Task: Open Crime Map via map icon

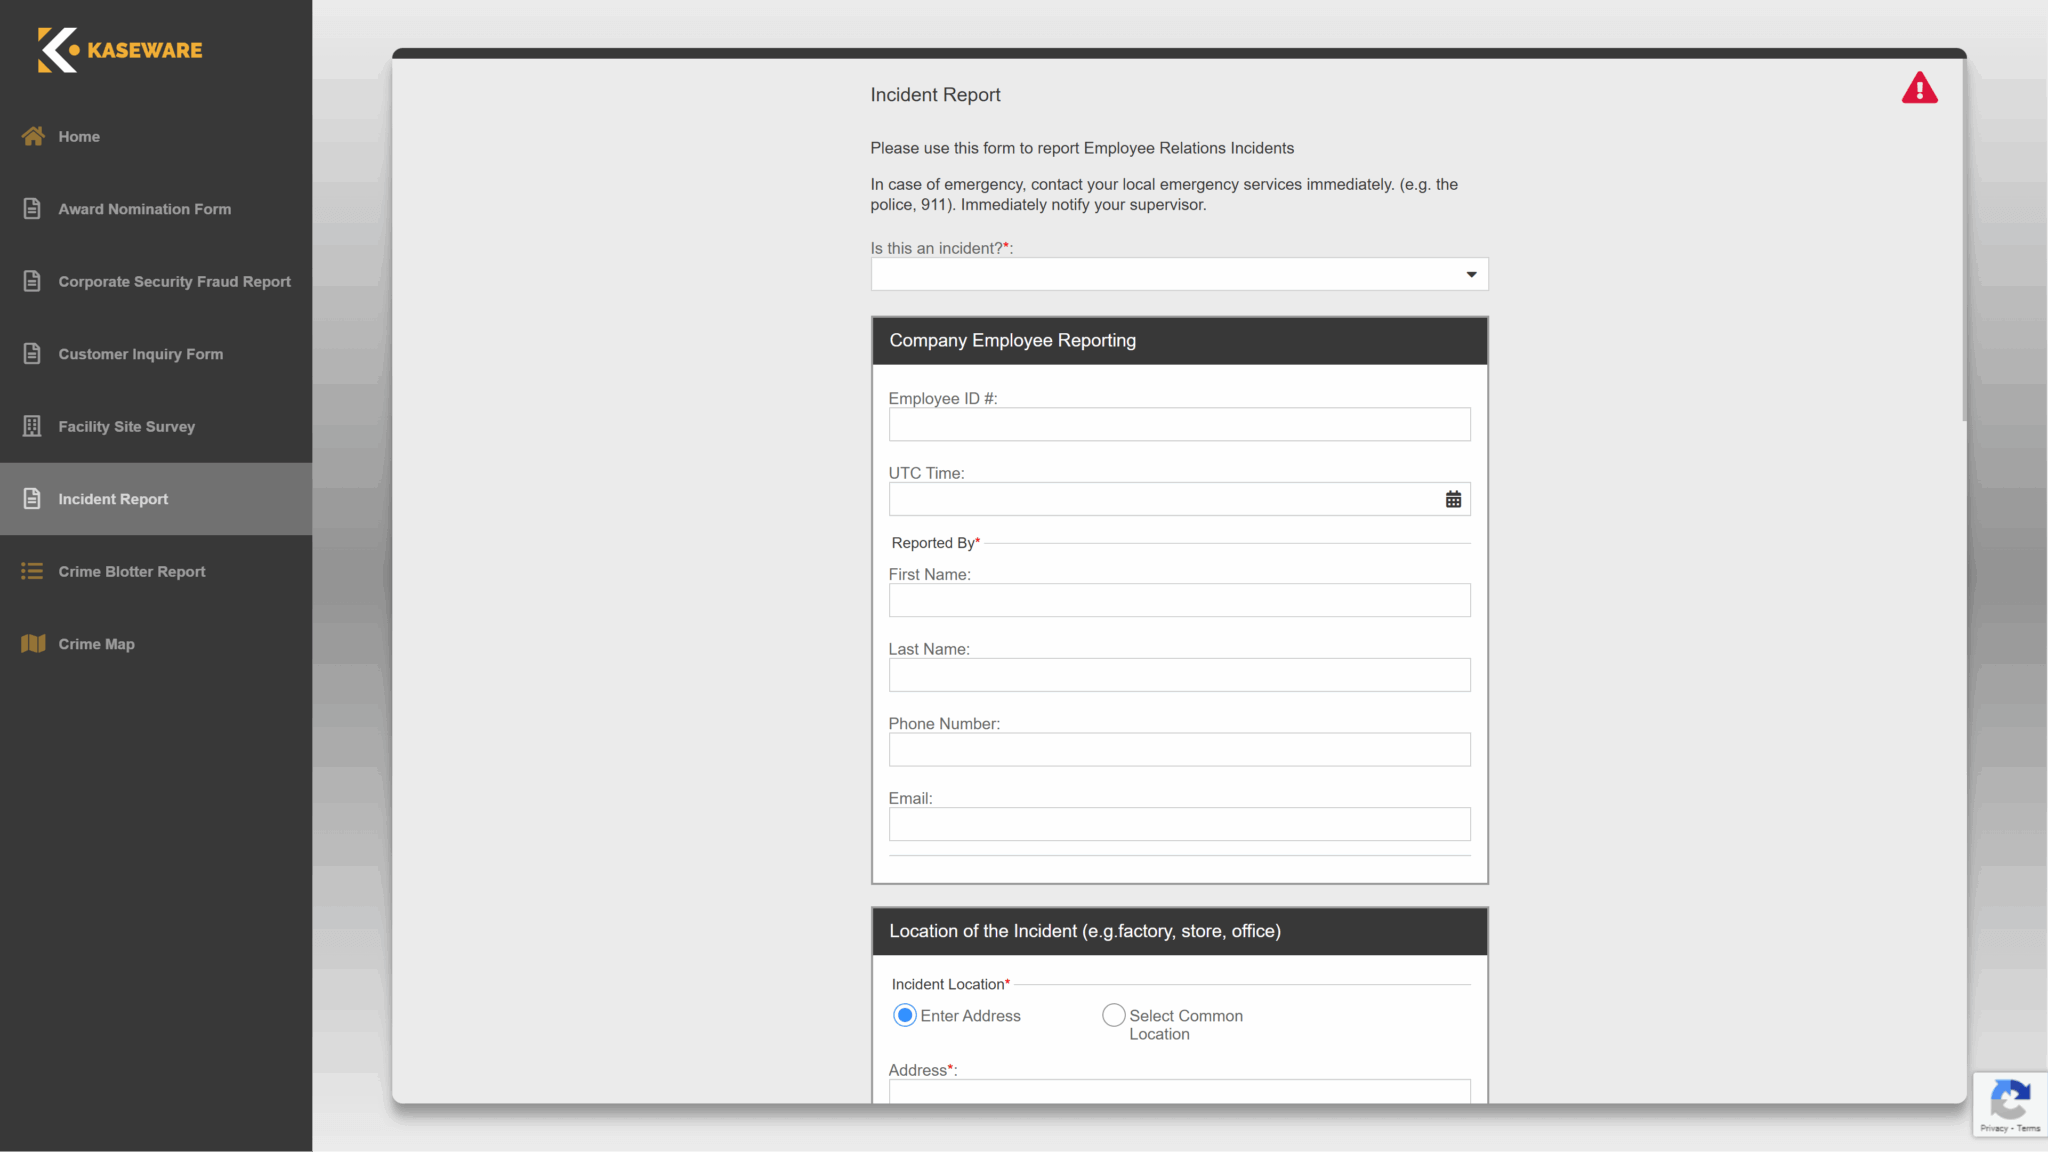Action: pos(31,643)
